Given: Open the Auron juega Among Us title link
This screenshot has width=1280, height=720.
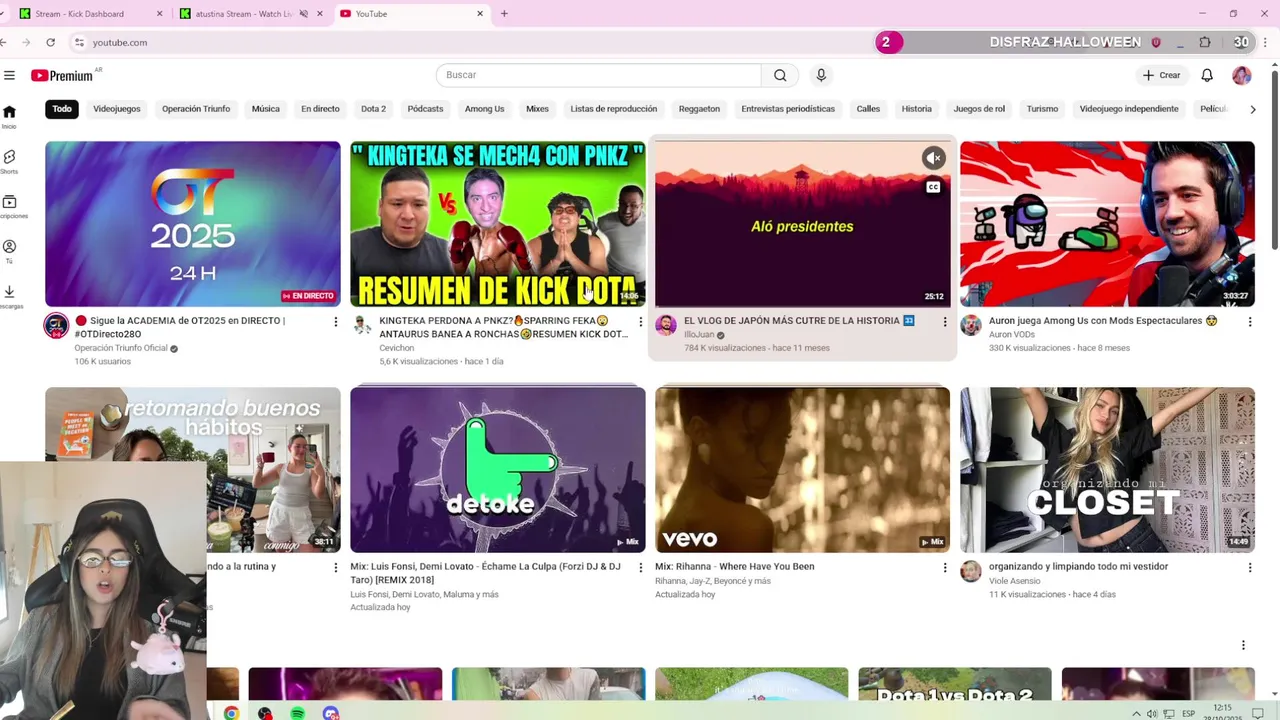Looking at the screenshot, I should 1103,321.
